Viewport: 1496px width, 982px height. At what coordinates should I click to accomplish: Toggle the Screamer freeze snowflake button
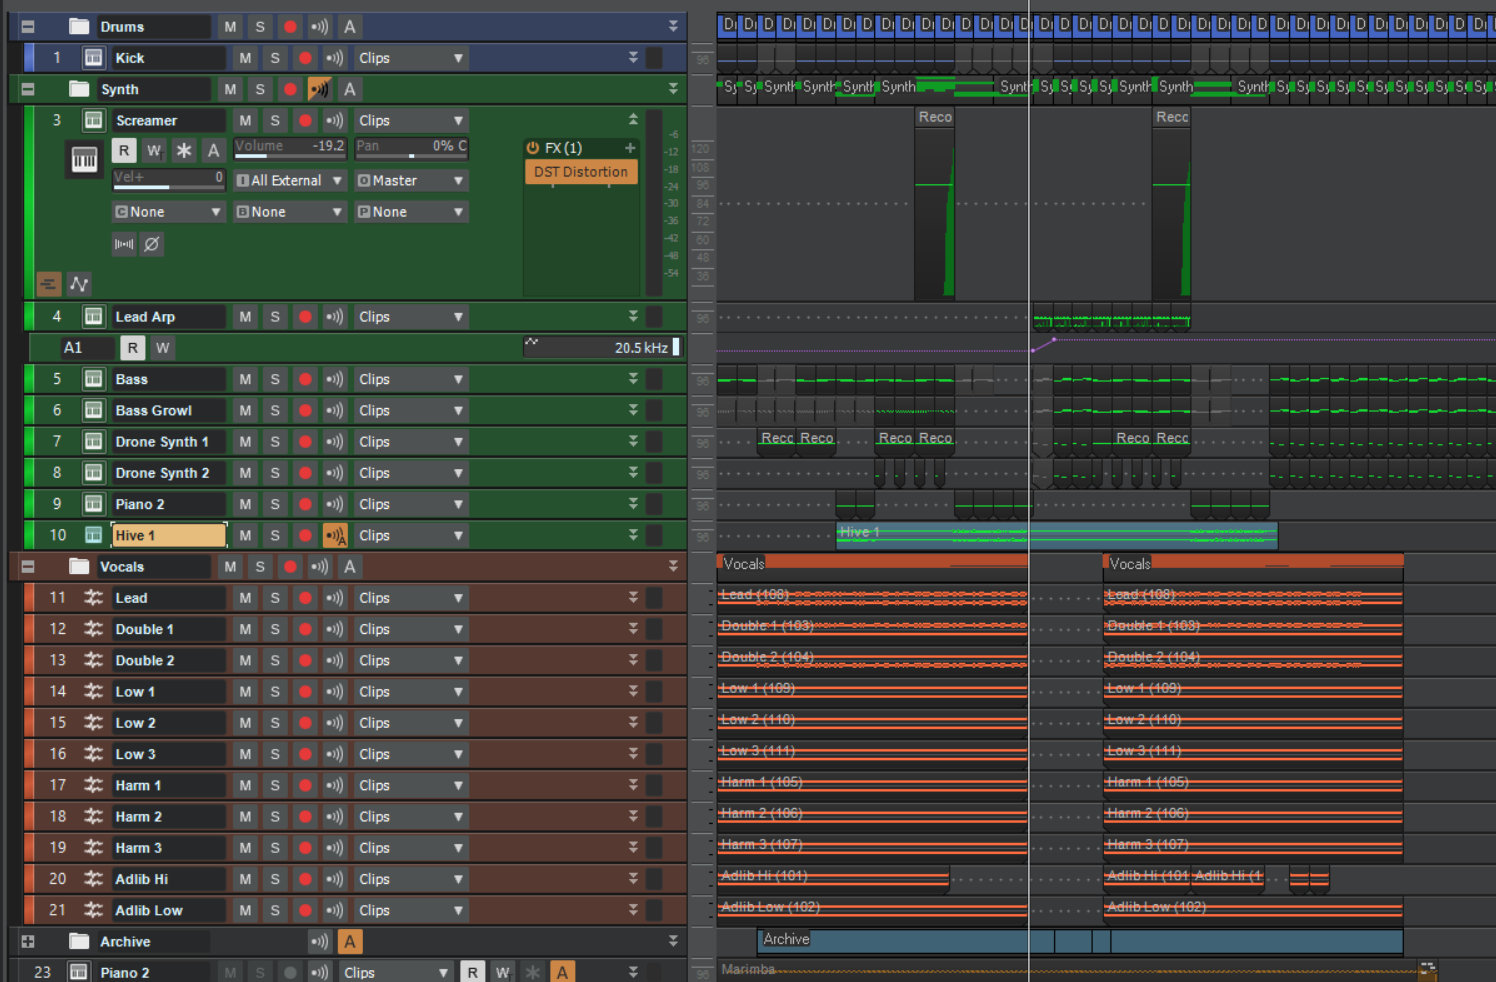point(184,151)
